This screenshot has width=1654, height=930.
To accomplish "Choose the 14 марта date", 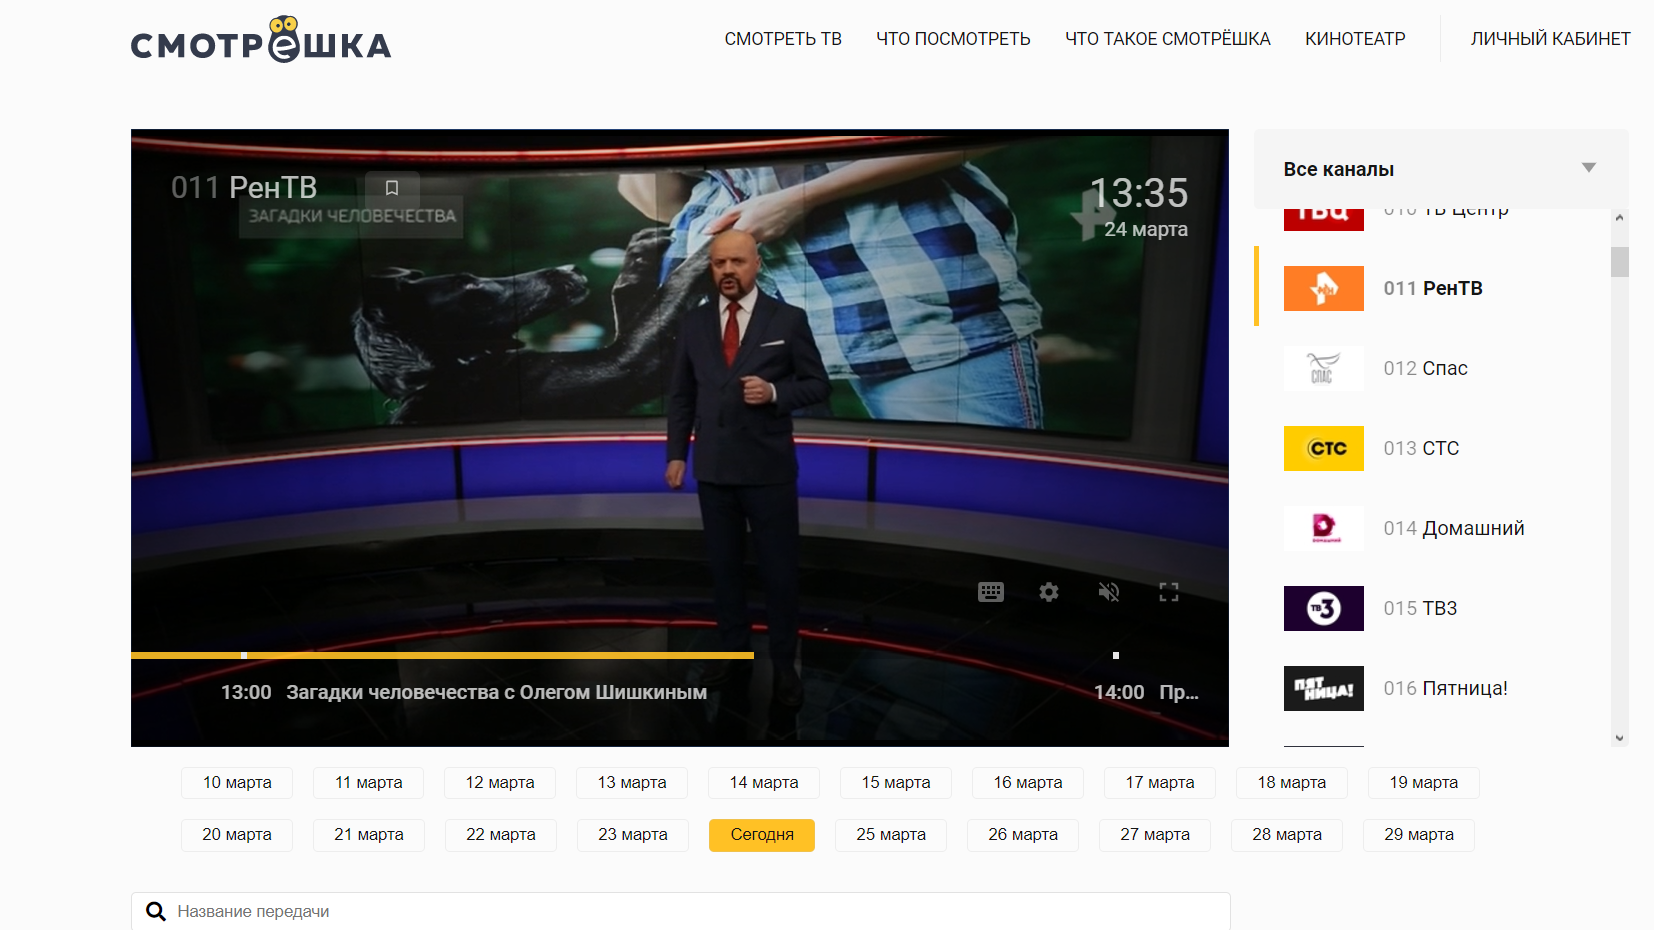I will click(x=764, y=783).
